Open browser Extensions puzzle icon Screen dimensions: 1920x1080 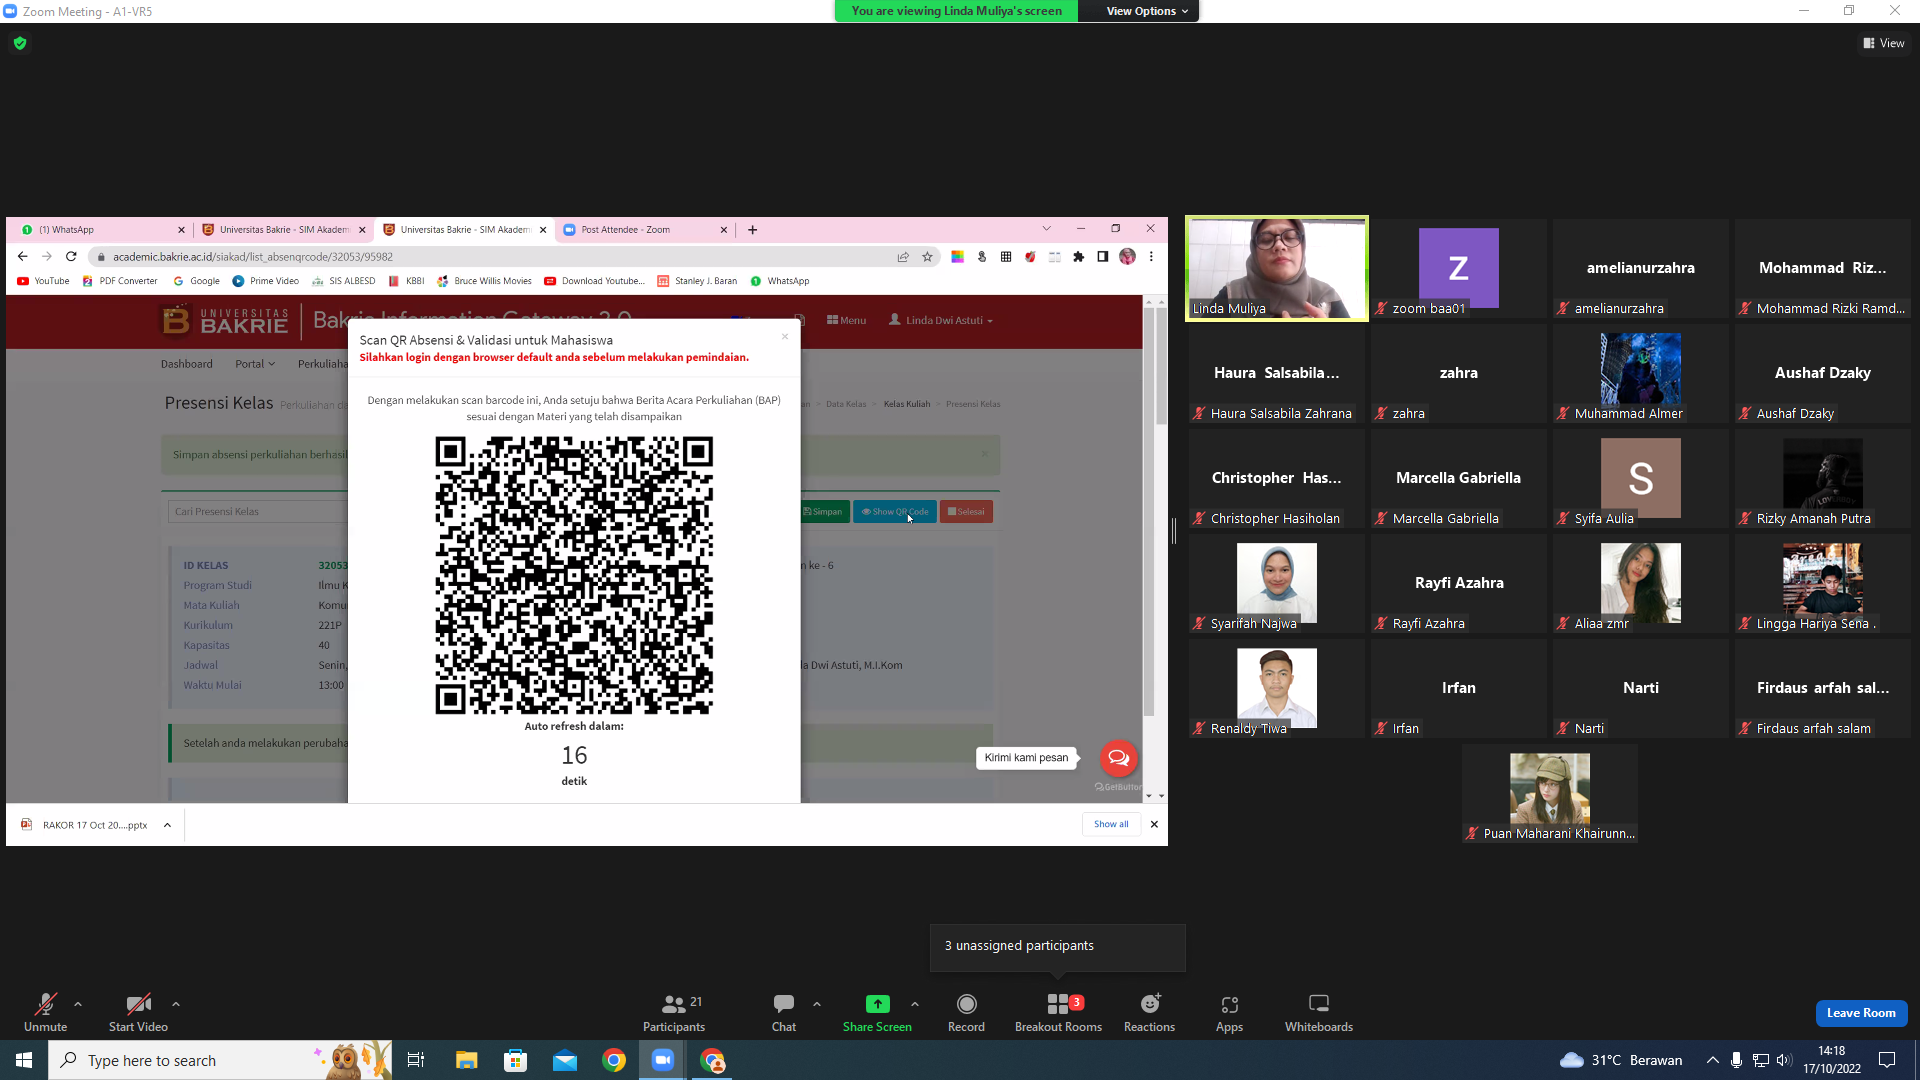[1078, 257]
